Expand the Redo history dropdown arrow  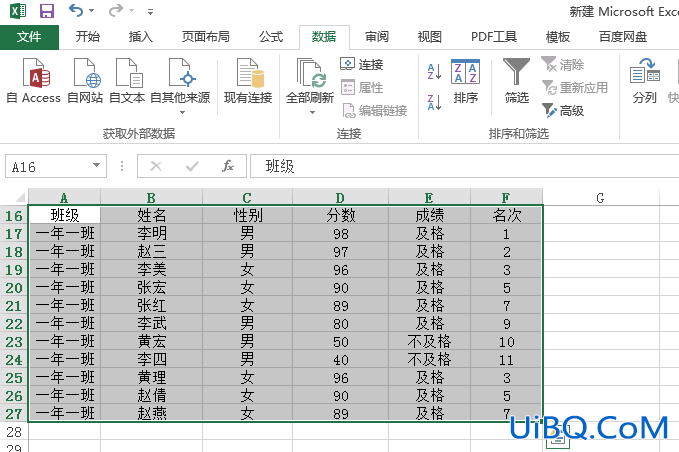pyautogui.click(x=131, y=10)
